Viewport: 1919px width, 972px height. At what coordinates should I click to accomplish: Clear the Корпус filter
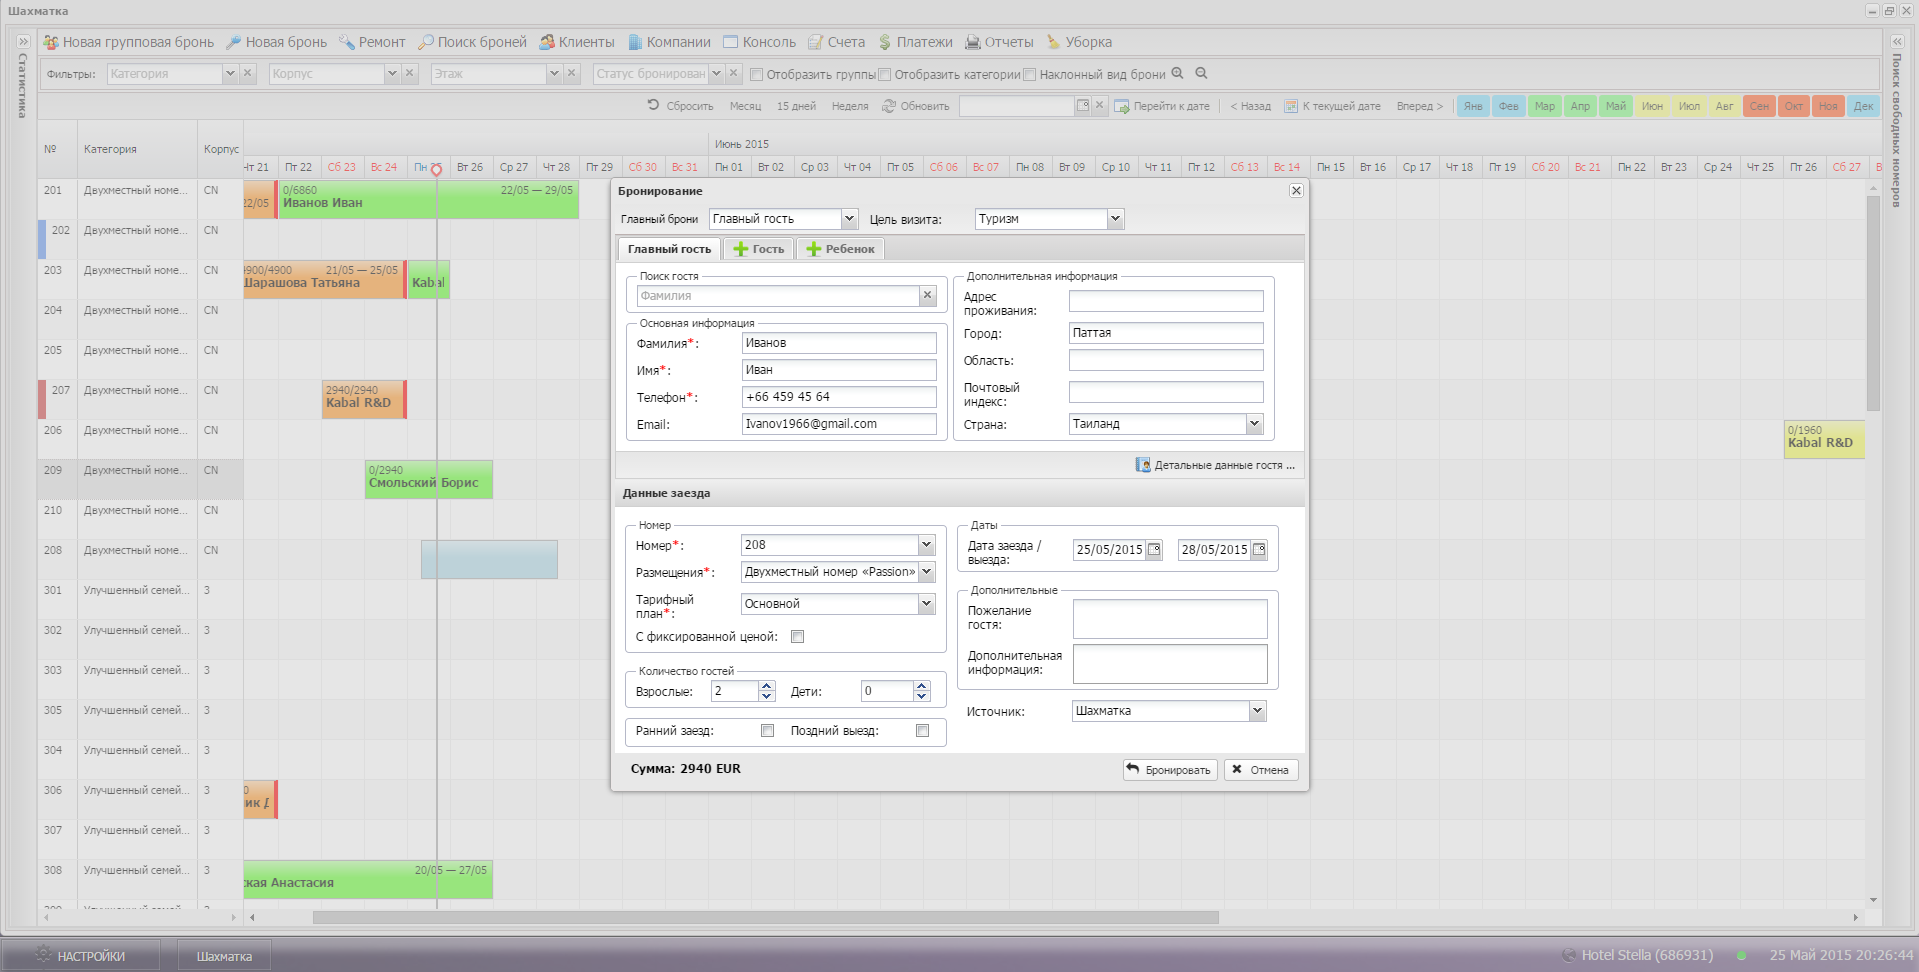coord(410,73)
